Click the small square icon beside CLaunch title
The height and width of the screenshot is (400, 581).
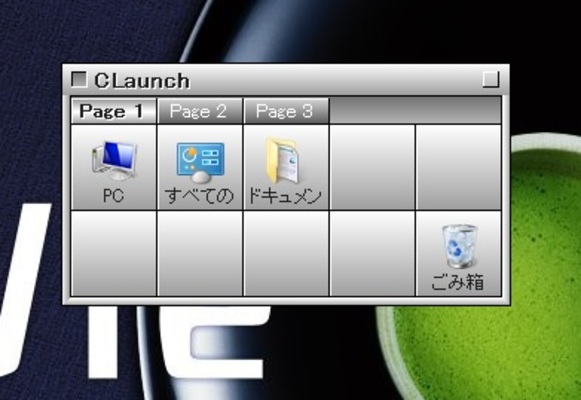(79, 80)
